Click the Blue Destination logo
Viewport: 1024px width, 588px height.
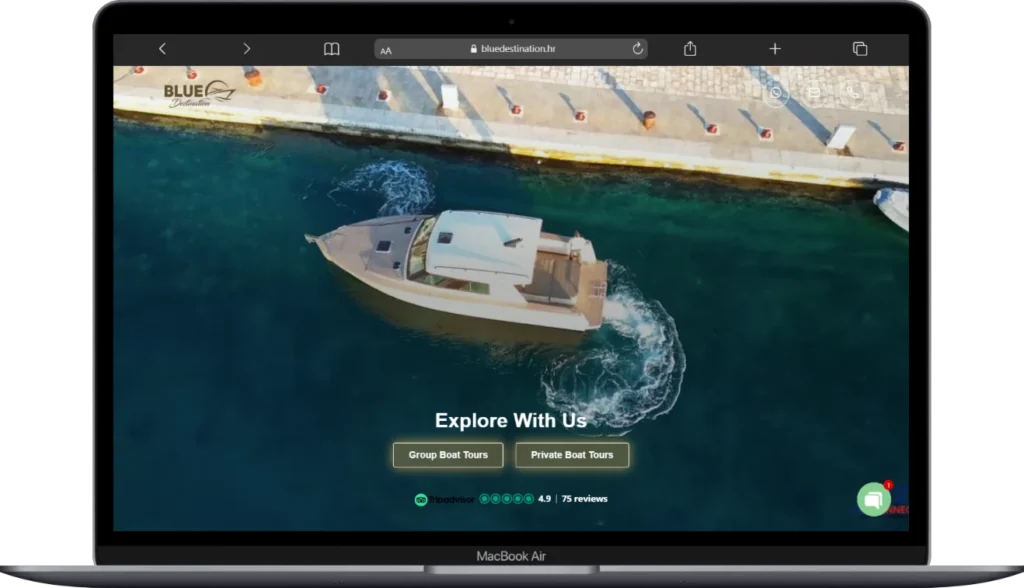[x=197, y=93]
